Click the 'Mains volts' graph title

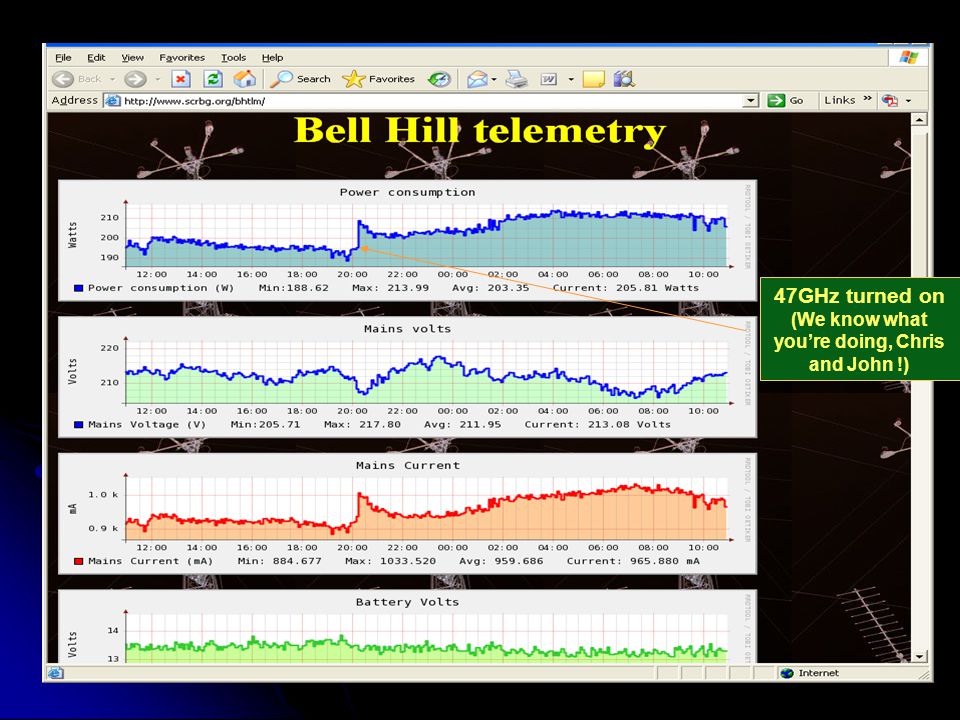coord(408,329)
